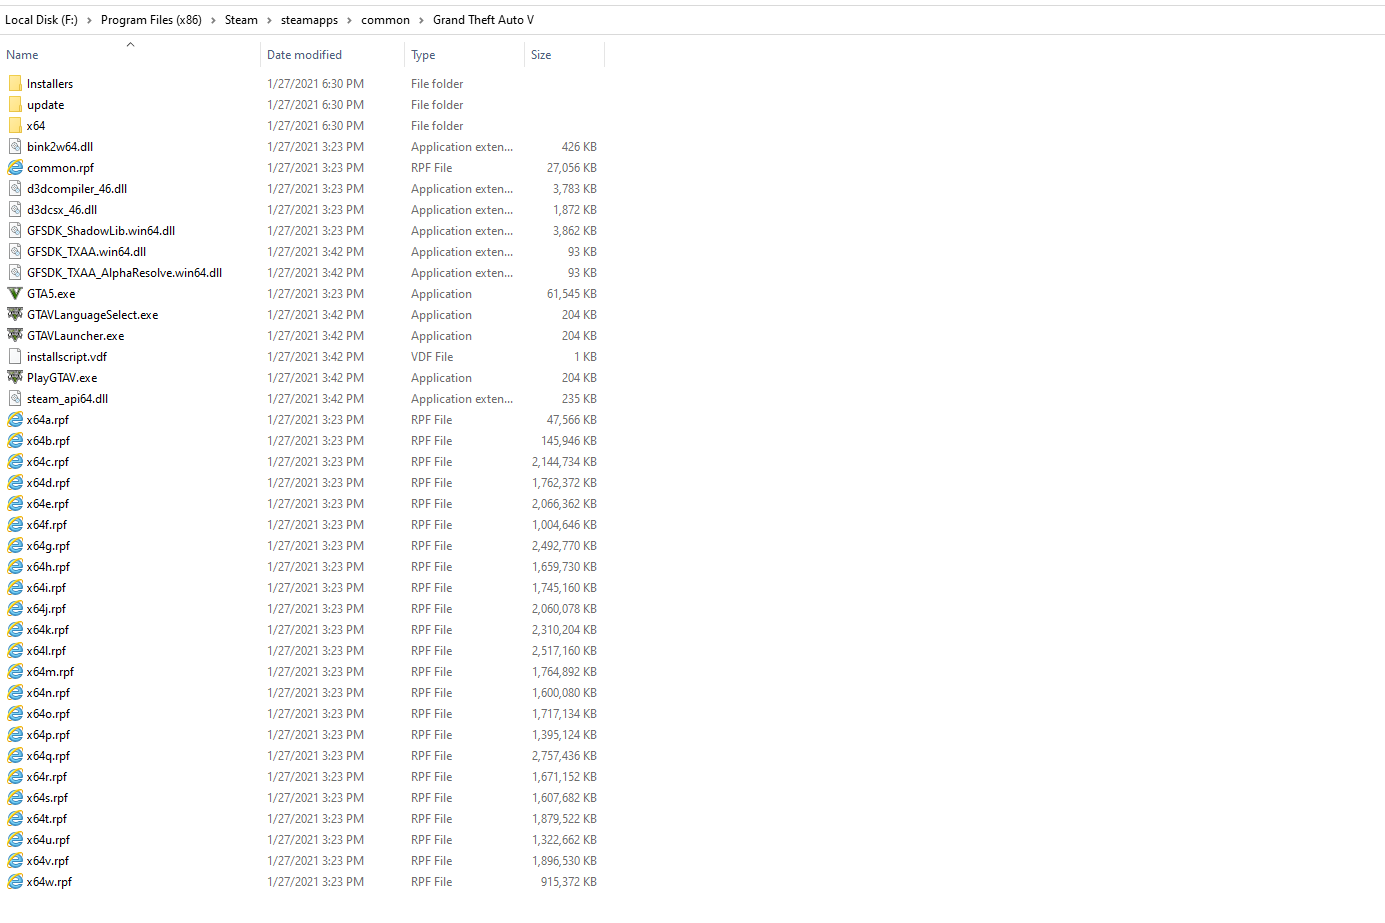The width and height of the screenshot is (1385, 923).
Task: Select the PlayGTAV.exe icon
Action: click(15, 377)
